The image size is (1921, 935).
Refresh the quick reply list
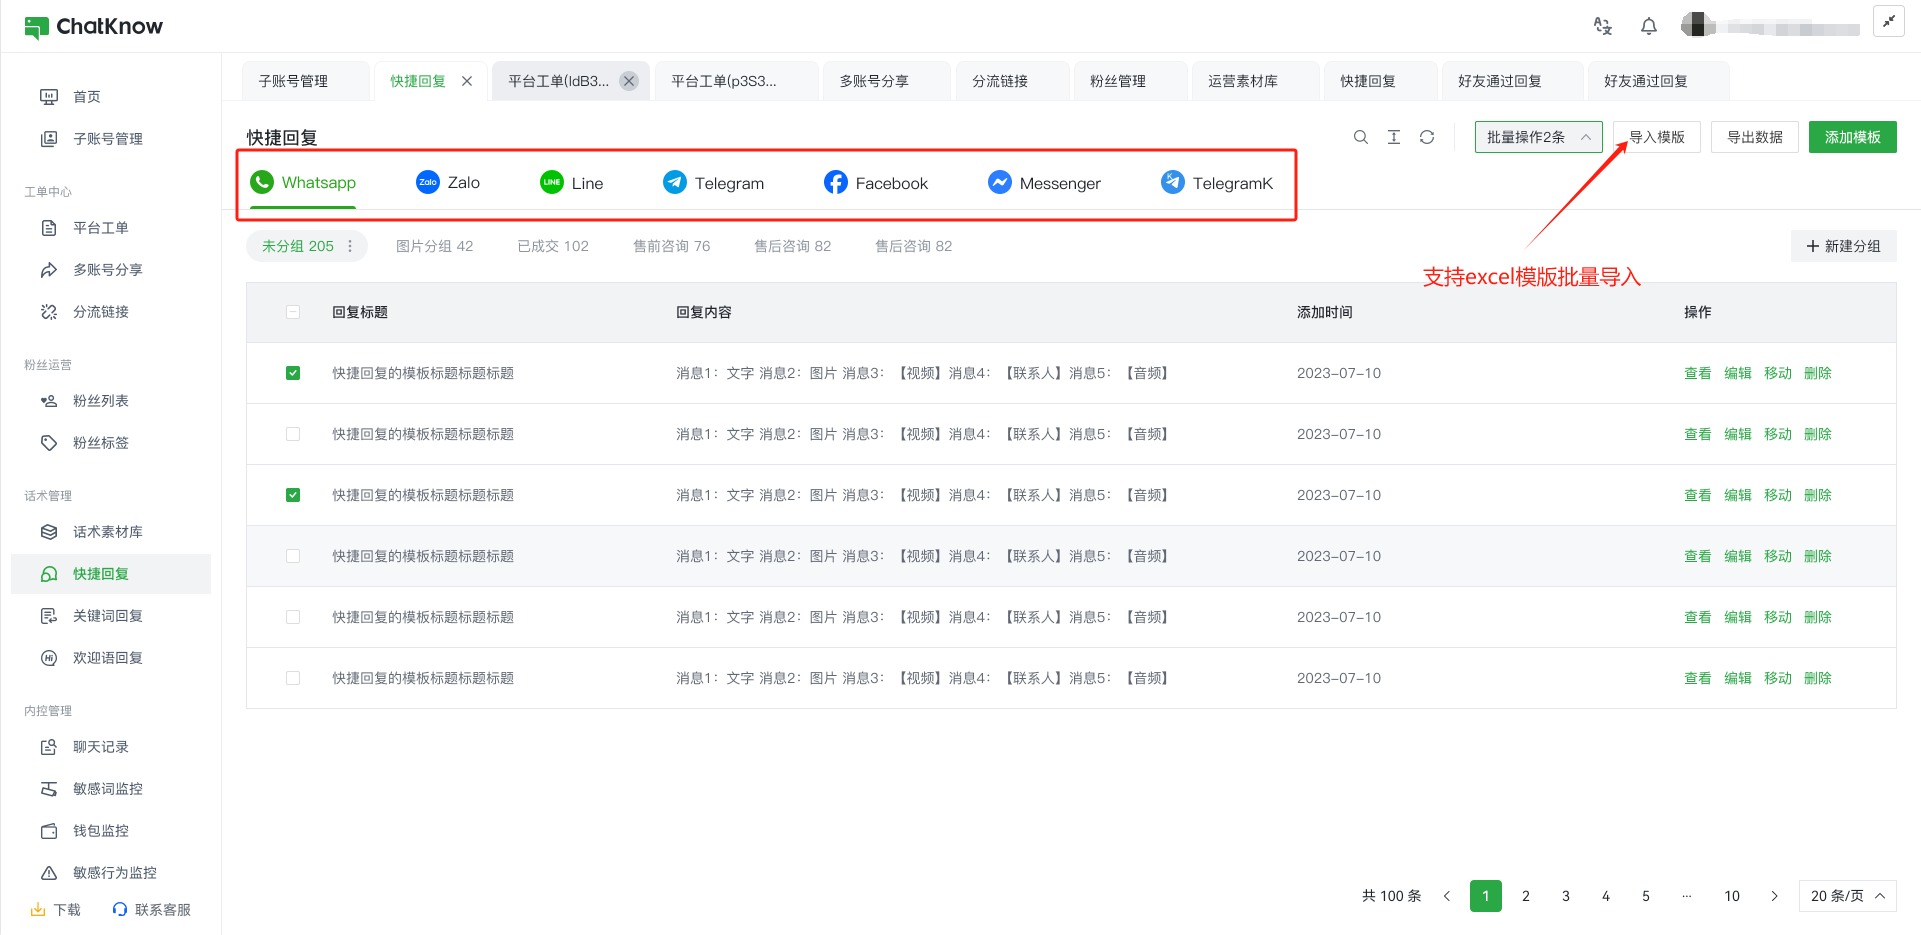click(1427, 137)
